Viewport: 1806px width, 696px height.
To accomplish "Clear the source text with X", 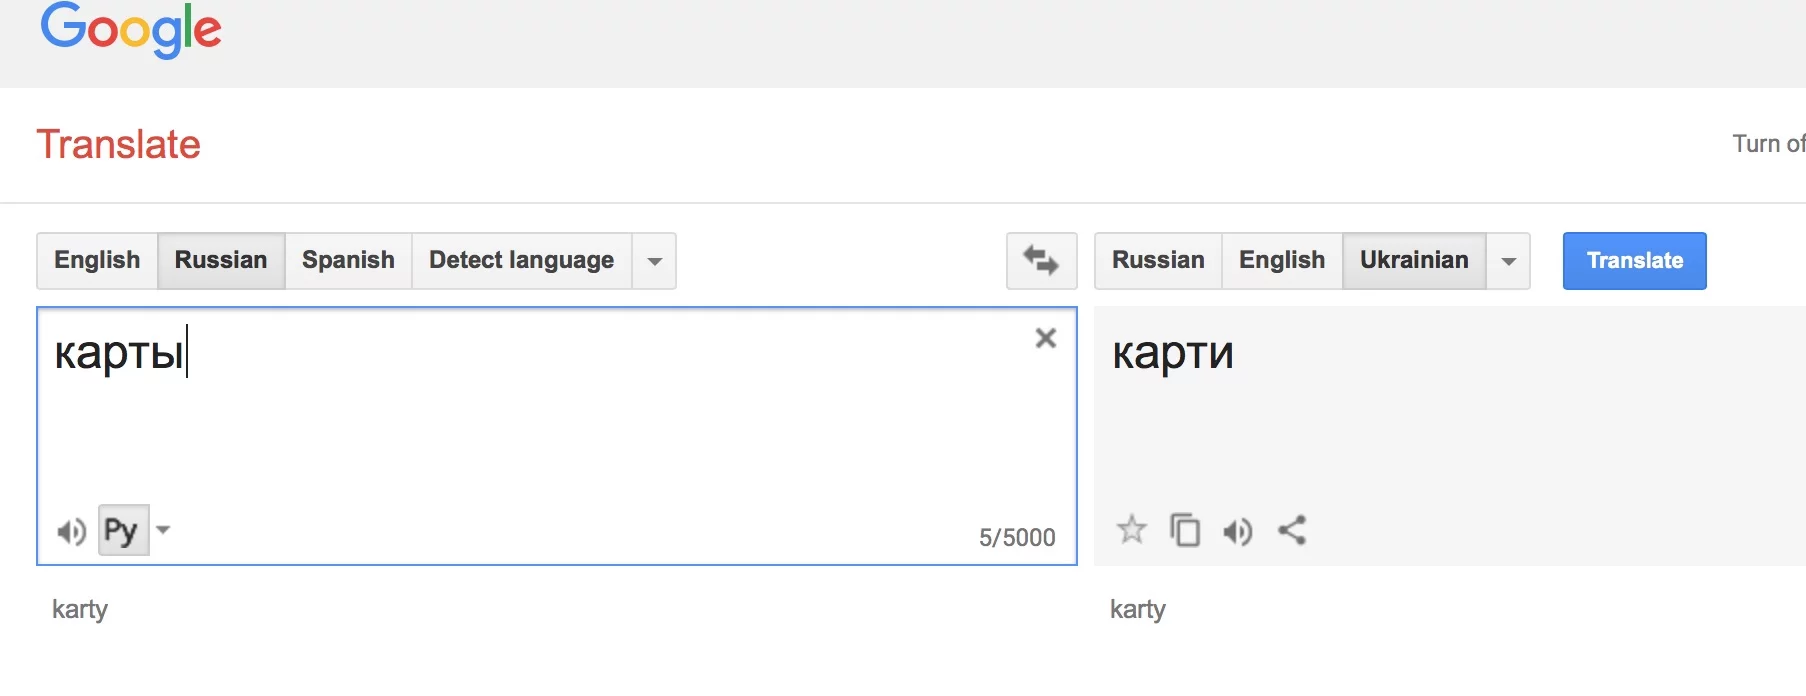I will pos(1045,338).
